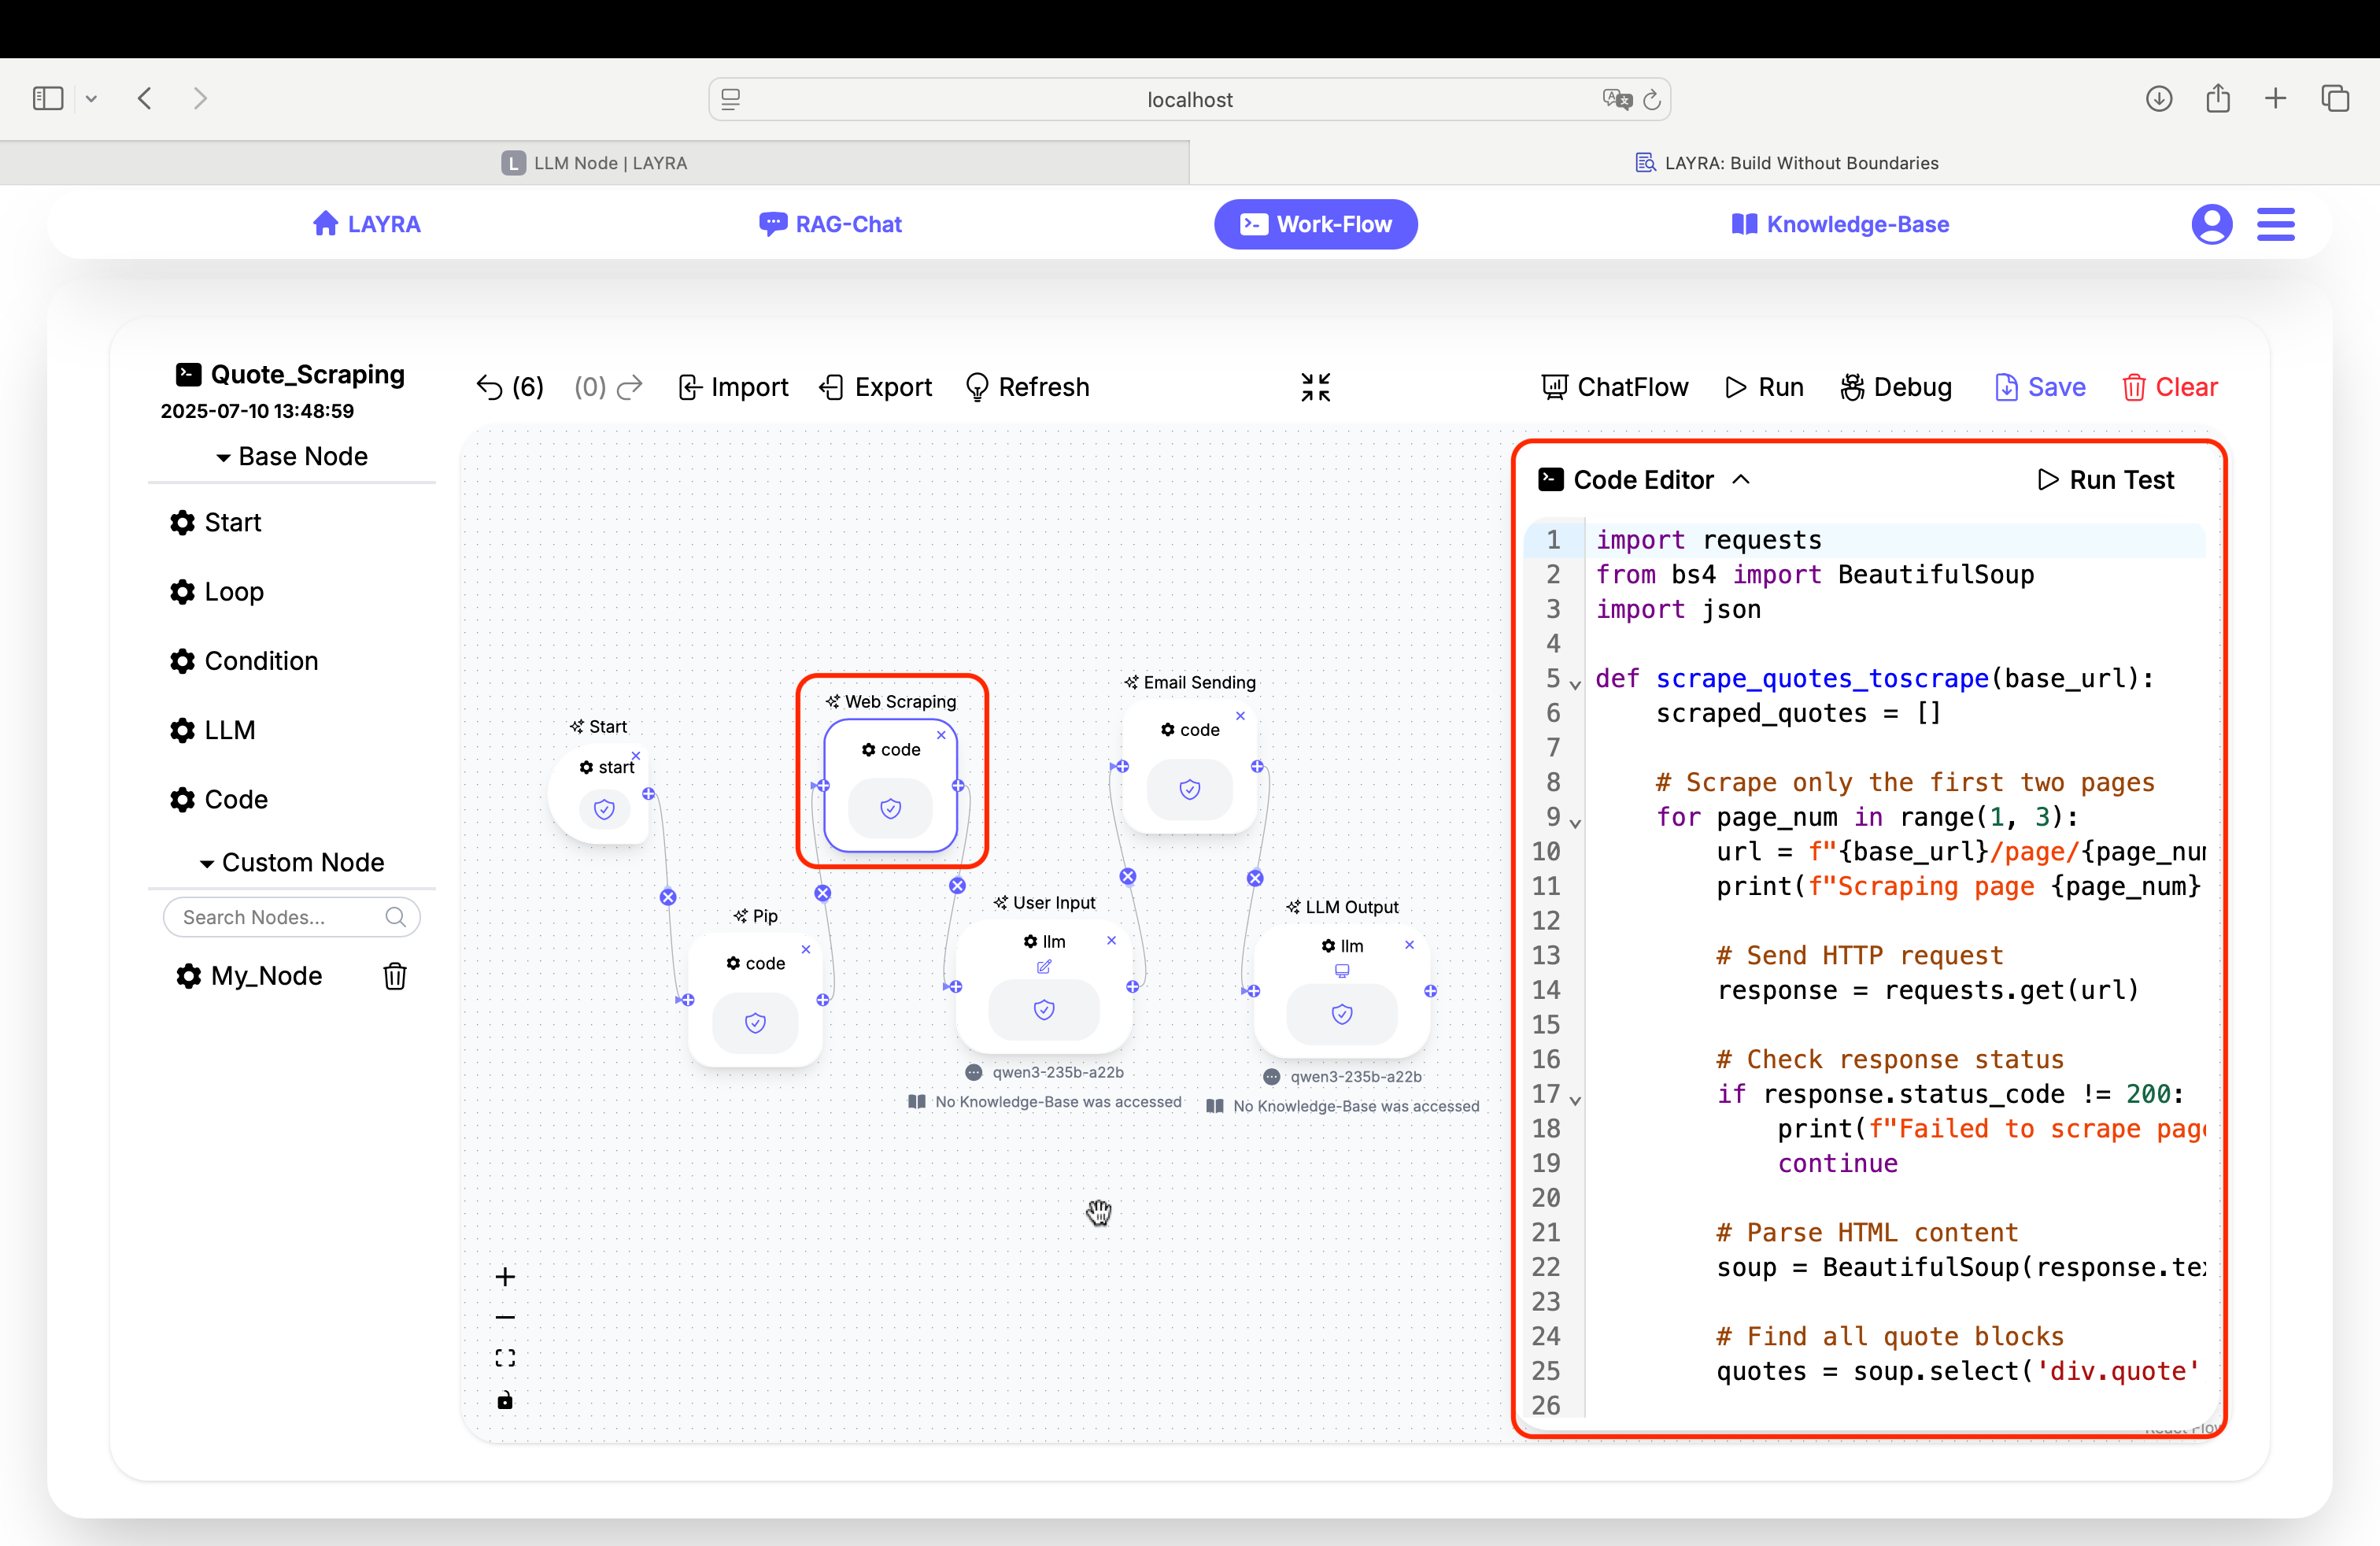Fold the def block at line 5
Screen dimensions: 2380x1546
1575,686
